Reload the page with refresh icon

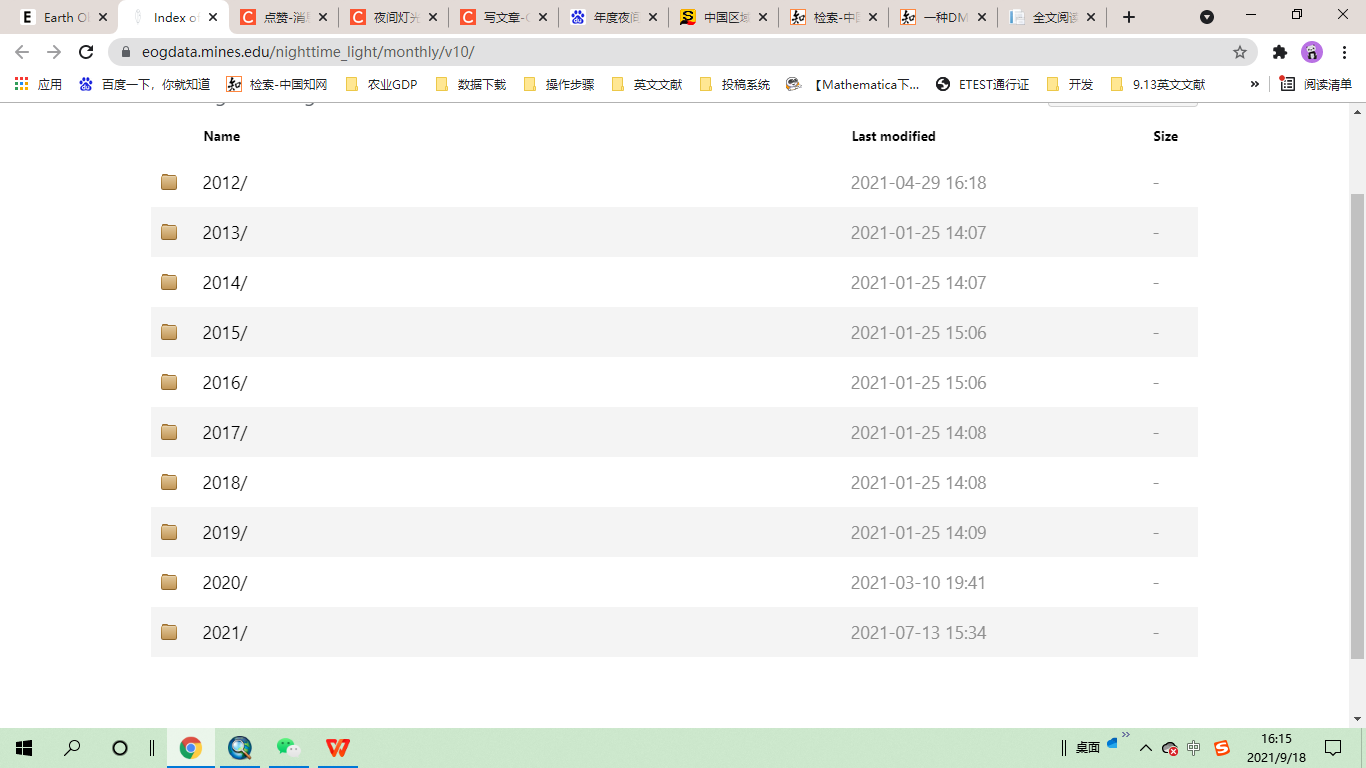coord(86,52)
